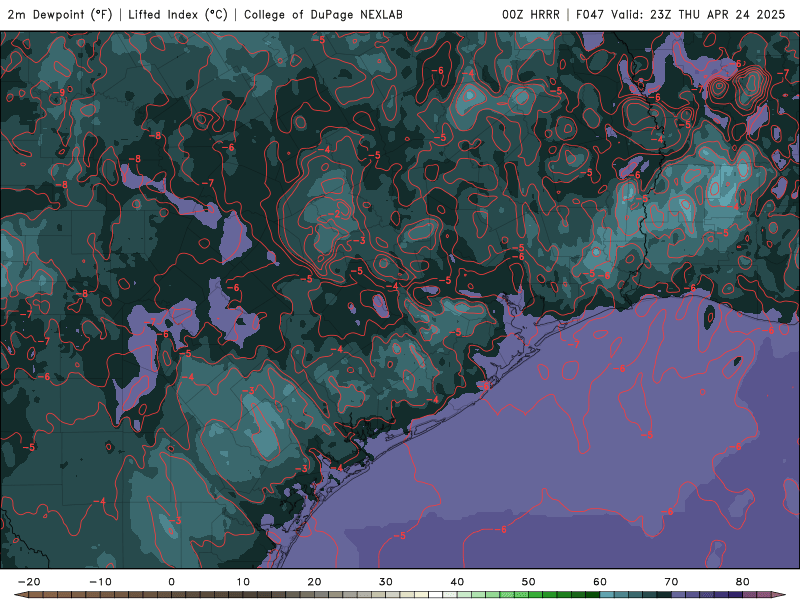Image resolution: width=800 pixels, height=600 pixels.
Task: Click the "F047" forecast hour text
Action: [591, 15]
